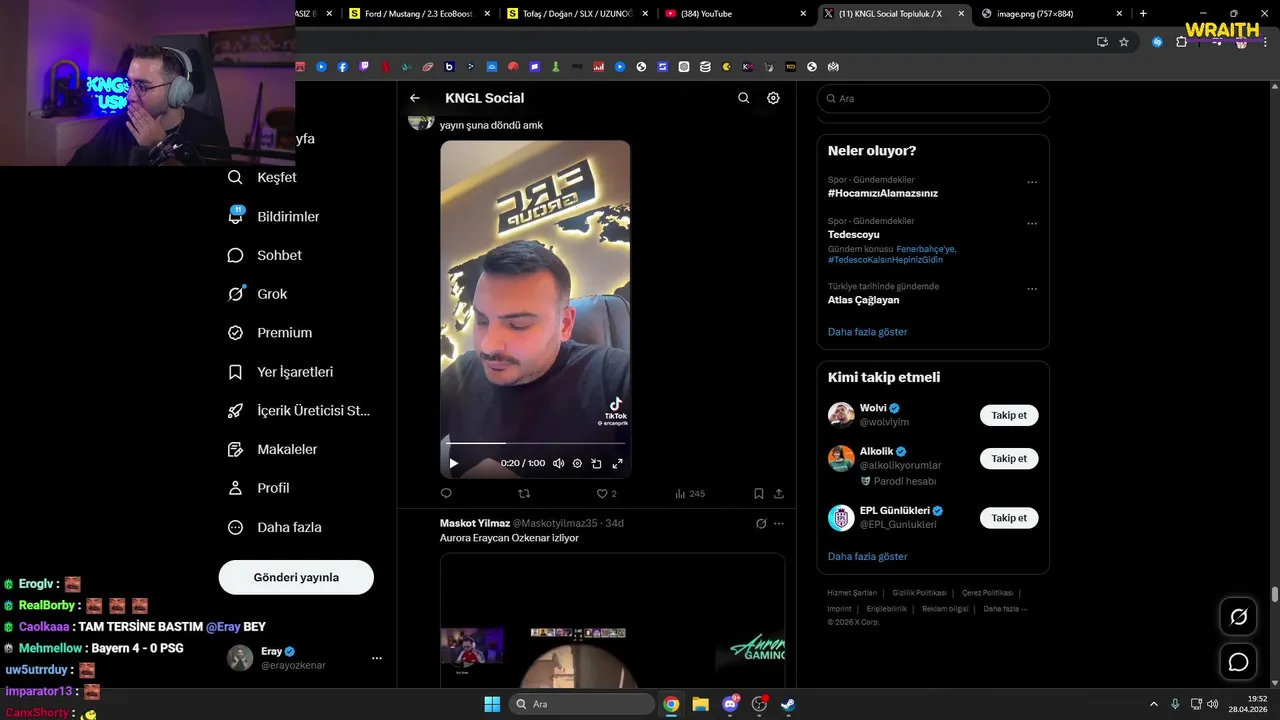This screenshot has height=720, width=1280.
Task: Open Wolvi's profile avatar
Action: click(x=841, y=415)
